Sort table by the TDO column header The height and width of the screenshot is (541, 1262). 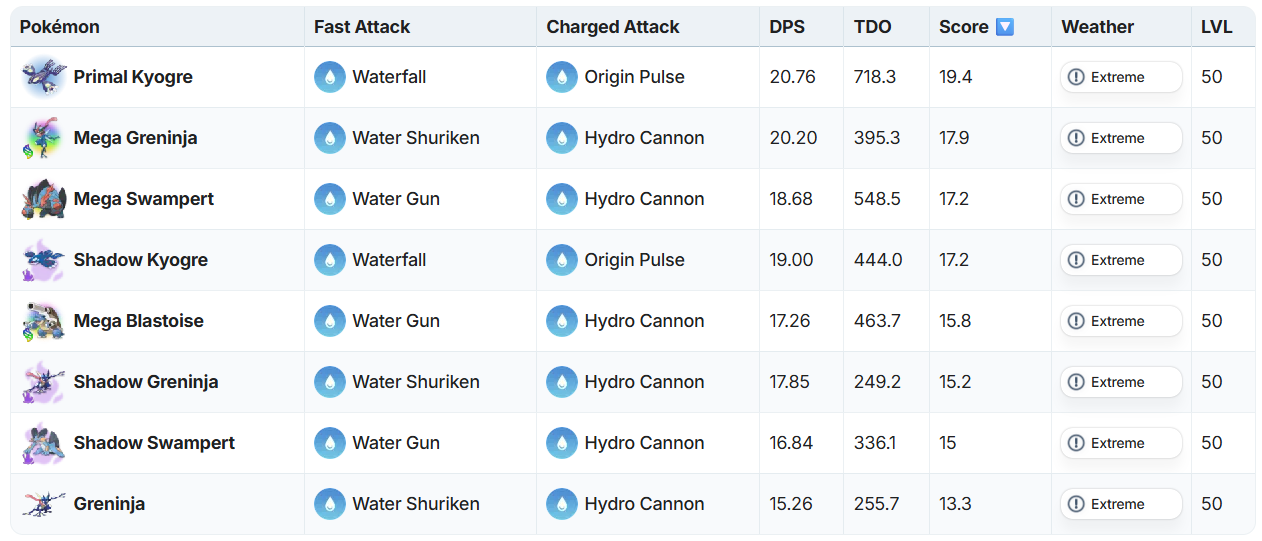click(873, 27)
